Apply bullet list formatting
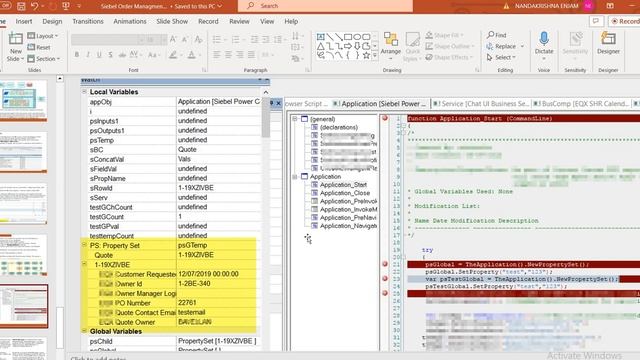This screenshot has width=640, height=360. 217,40
